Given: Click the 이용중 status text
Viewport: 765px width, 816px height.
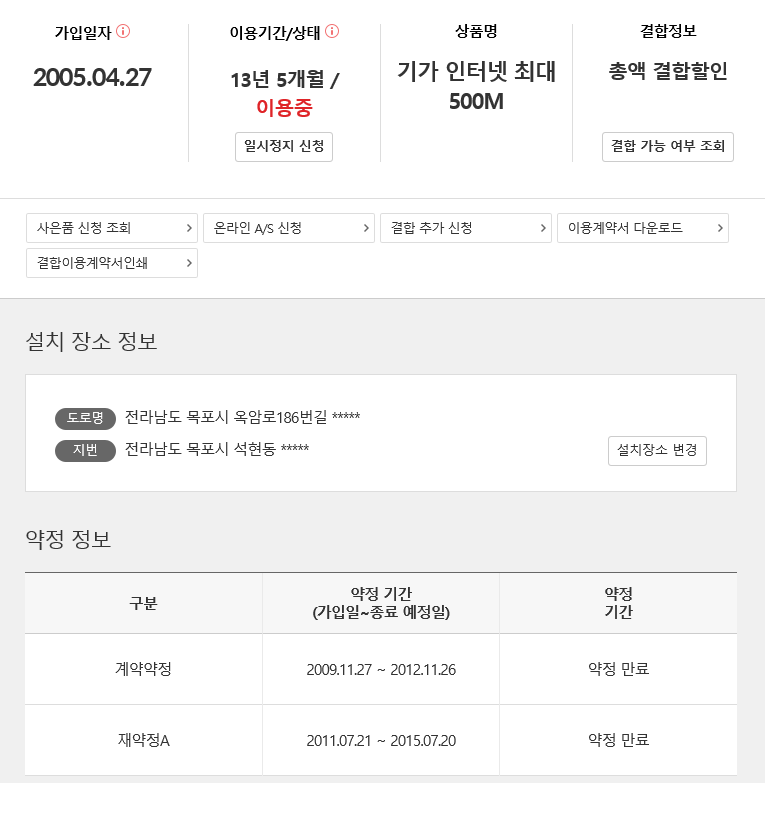Looking at the screenshot, I should (x=284, y=108).
